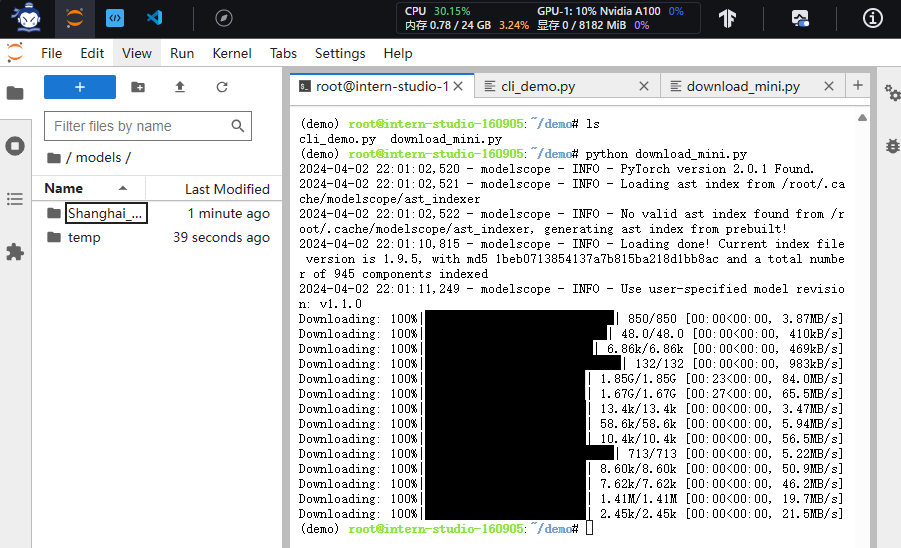Switch to the JupyterLab launcher icon

pos(75,18)
